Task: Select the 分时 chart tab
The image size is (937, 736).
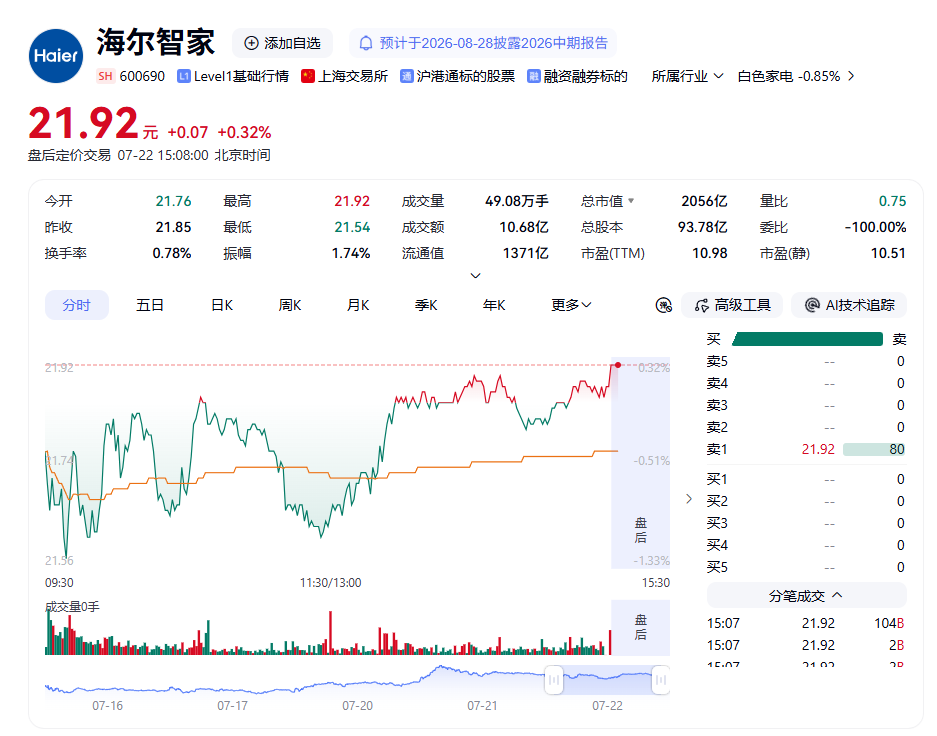Action: pyautogui.click(x=76, y=305)
